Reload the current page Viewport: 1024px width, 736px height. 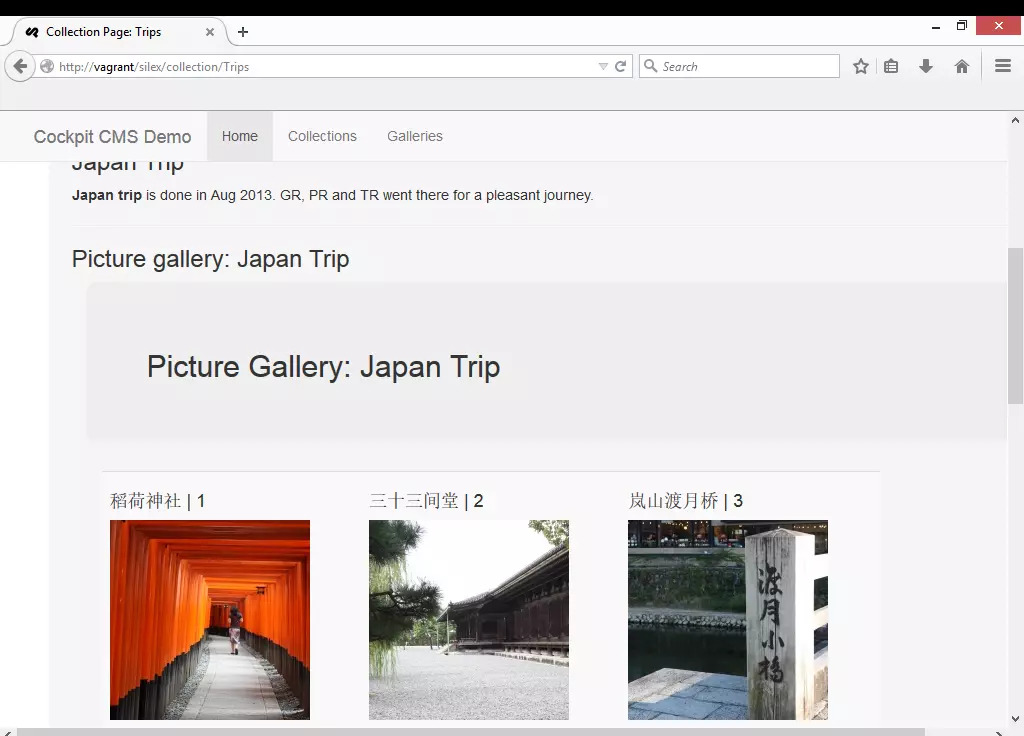tap(621, 66)
